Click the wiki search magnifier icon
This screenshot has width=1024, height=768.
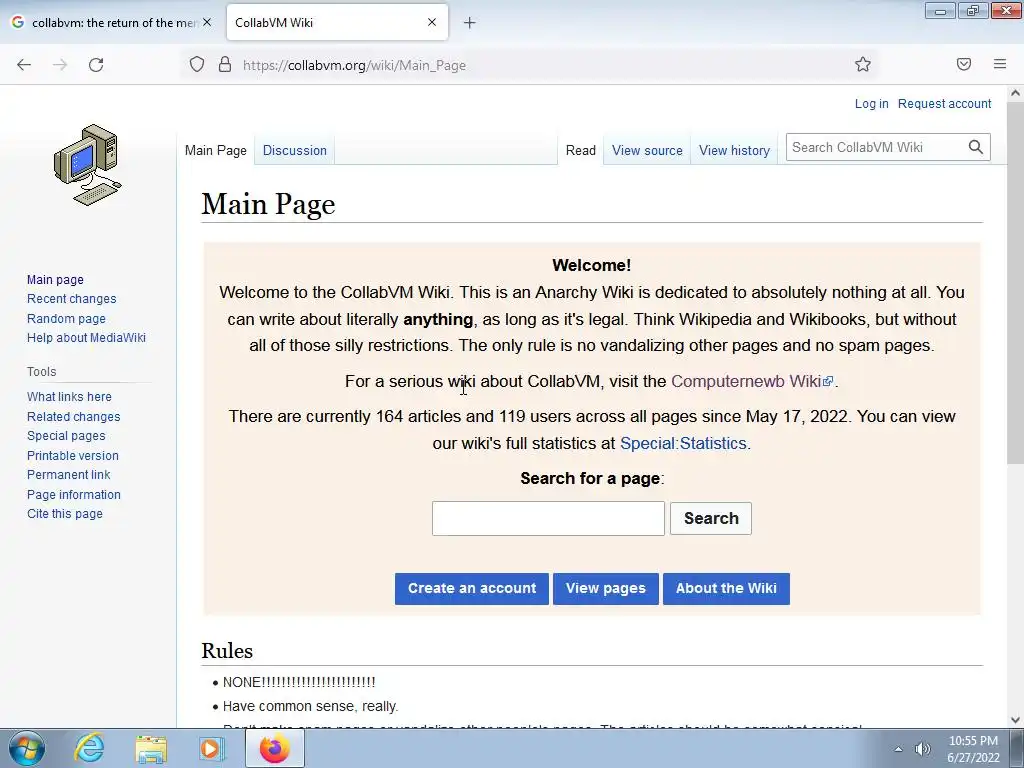coord(976,147)
